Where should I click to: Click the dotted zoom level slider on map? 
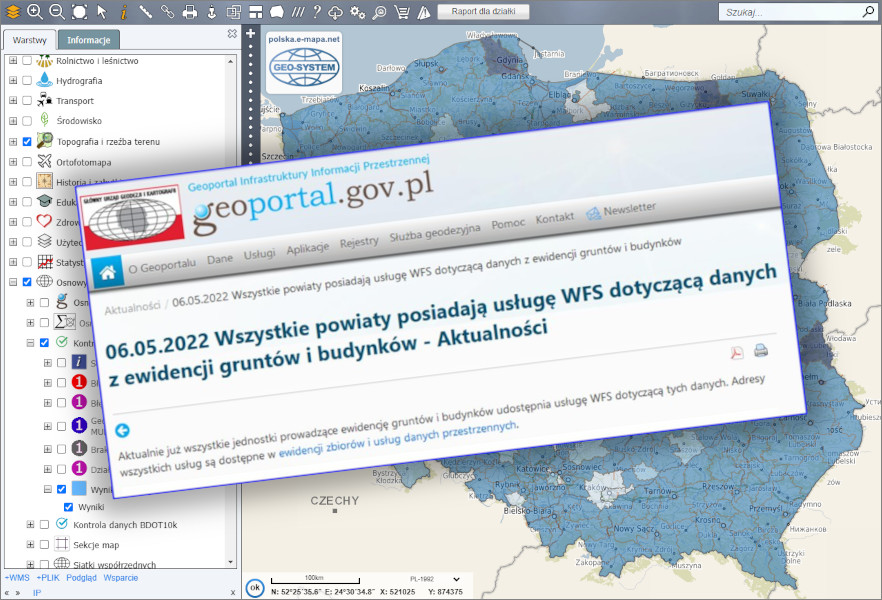pos(251,104)
